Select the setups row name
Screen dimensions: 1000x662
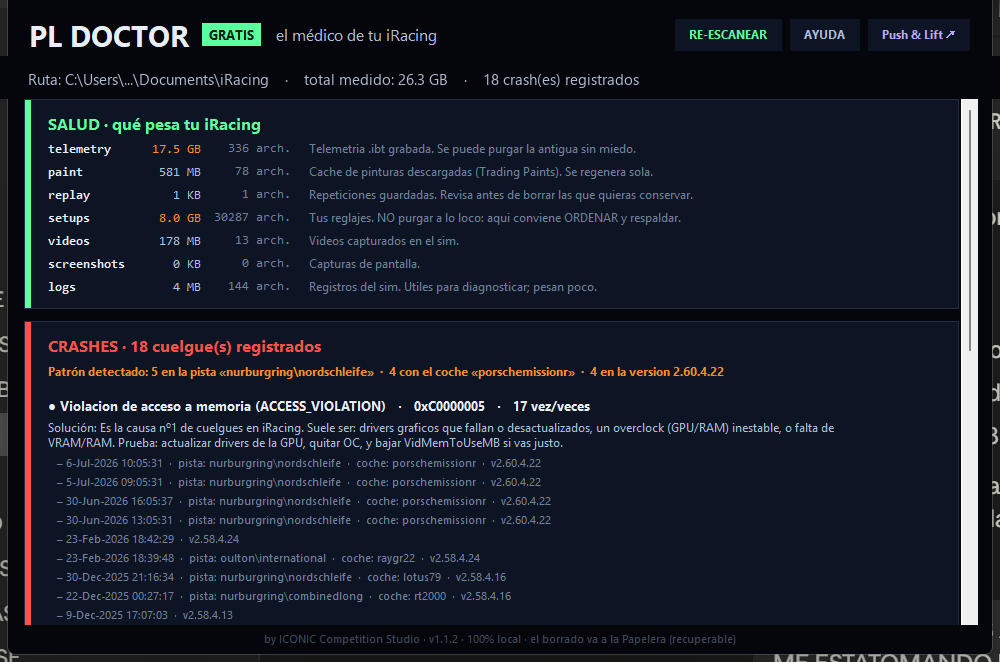pyautogui.click(x=69, y=218)
